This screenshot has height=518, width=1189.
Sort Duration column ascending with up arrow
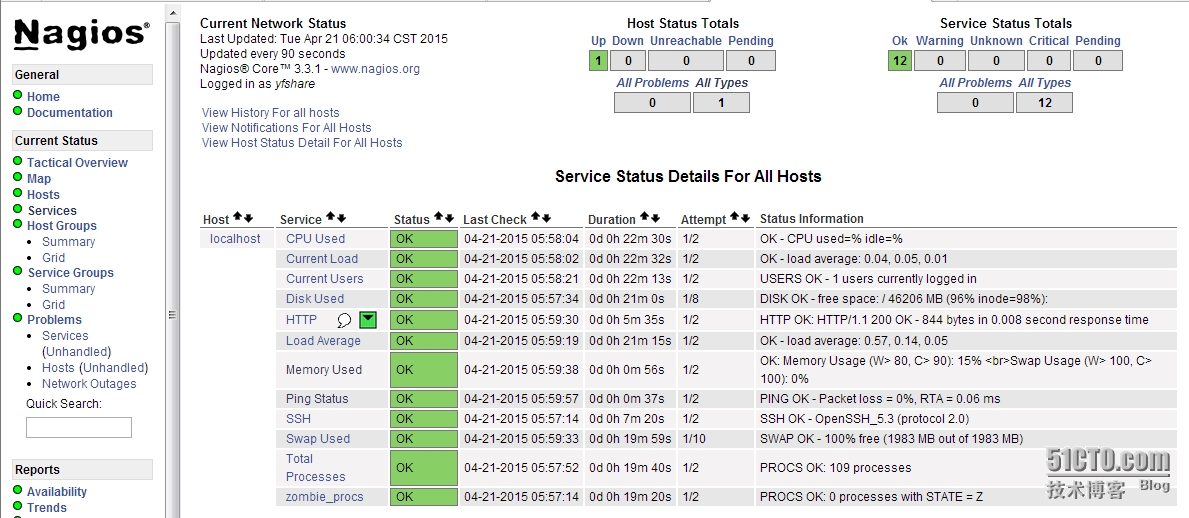tap(645, 217)
